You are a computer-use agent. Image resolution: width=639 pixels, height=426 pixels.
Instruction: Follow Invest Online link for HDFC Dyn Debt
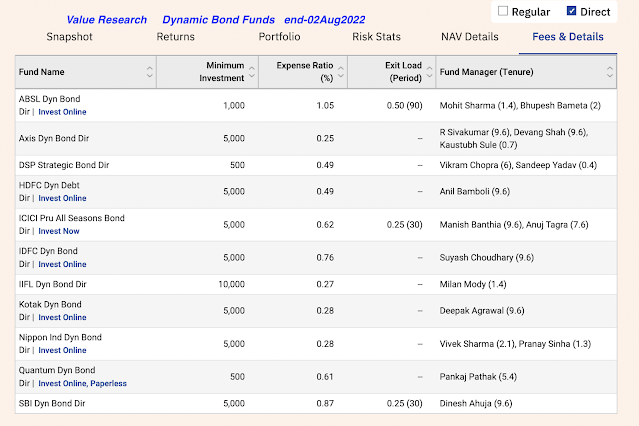62,198
